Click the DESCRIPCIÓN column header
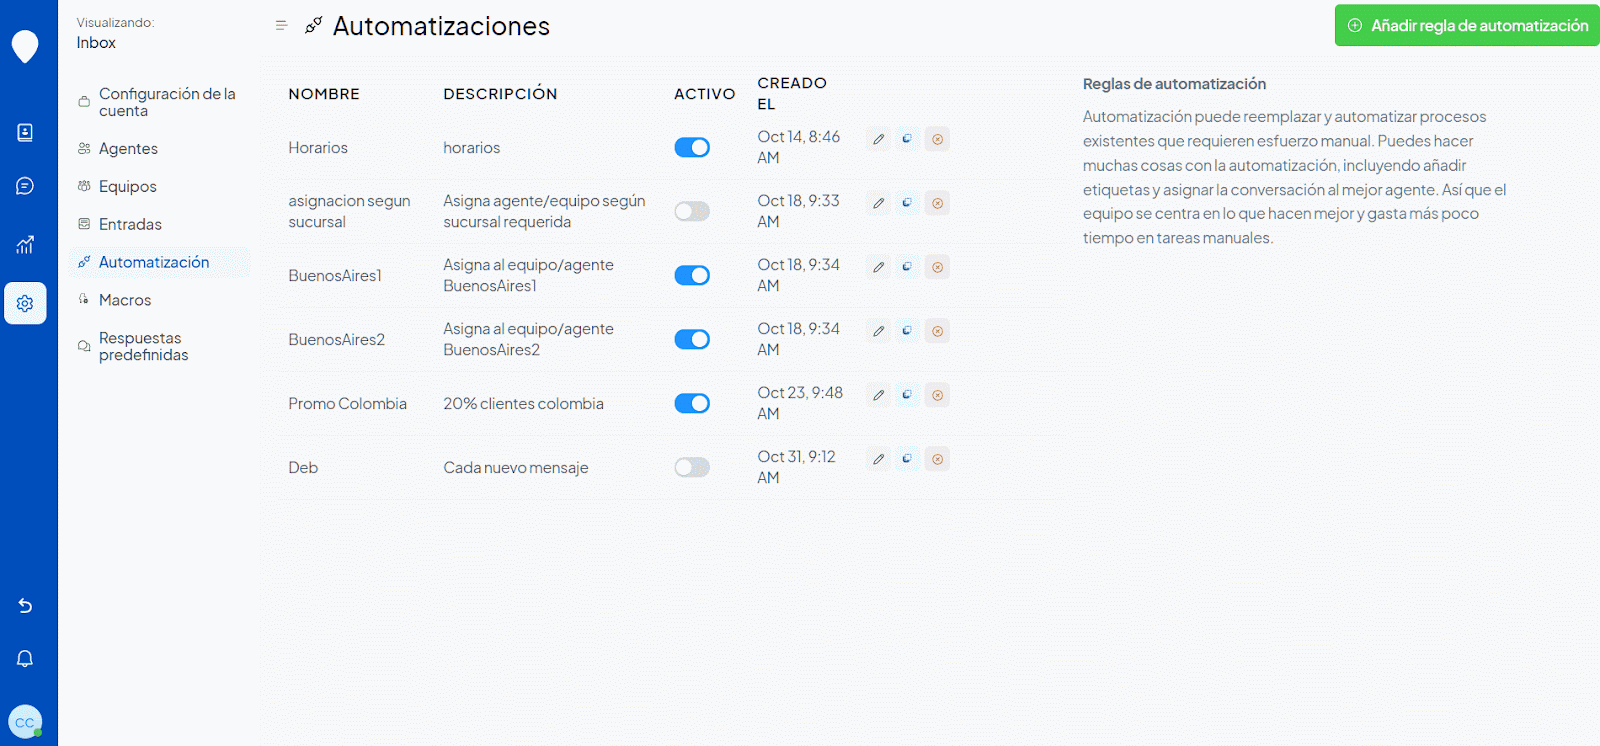Screen dimensions: 1600x746 tap(500, 94)
